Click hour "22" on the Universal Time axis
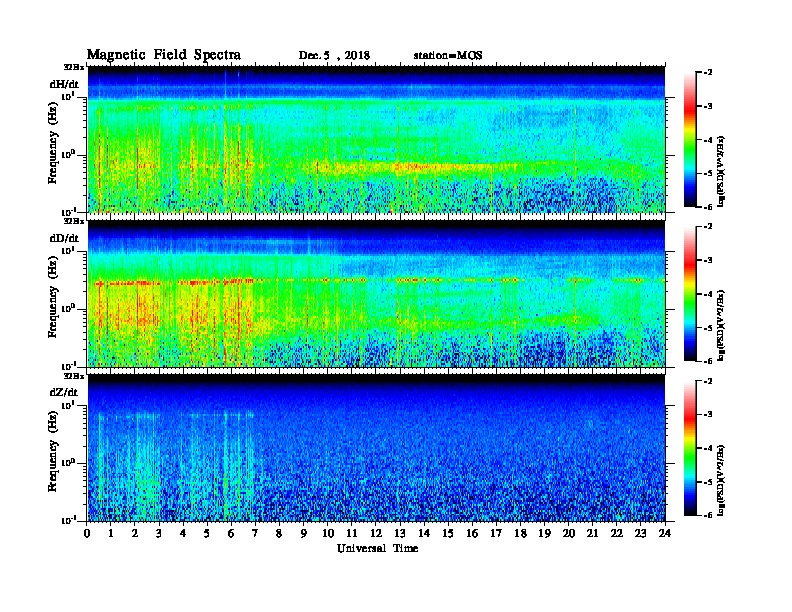This screenshot has width=792, height=612. (x=617, y=533)
